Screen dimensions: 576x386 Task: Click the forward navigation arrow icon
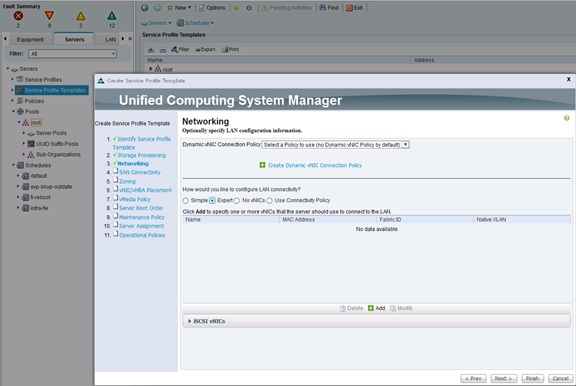pyautogui.click(x=157, y=7)
